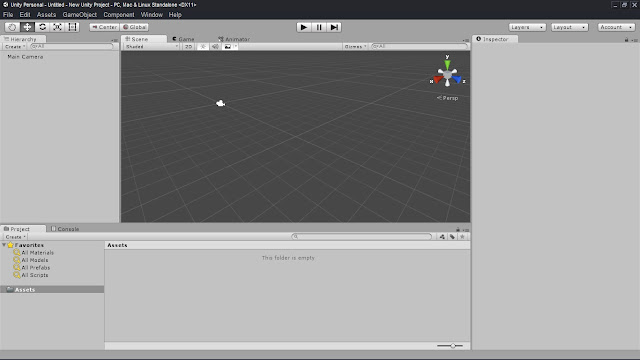This screenshot has width=640, height=360.
Task: Select the Scale tool
Action: click(x=57, y=27)
